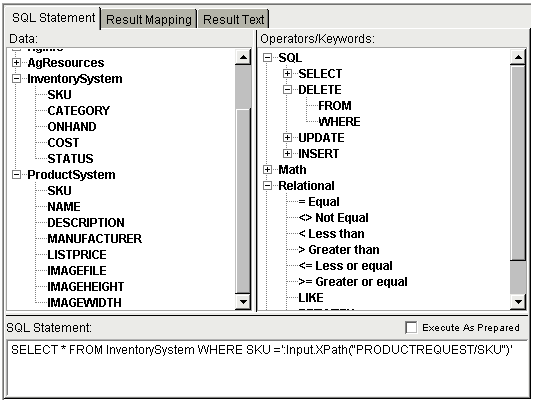Image resolution: width=535 pixels, height=404 pixels.
Task: Expand the UPDATE keyword node
Action: click(287, 138)
